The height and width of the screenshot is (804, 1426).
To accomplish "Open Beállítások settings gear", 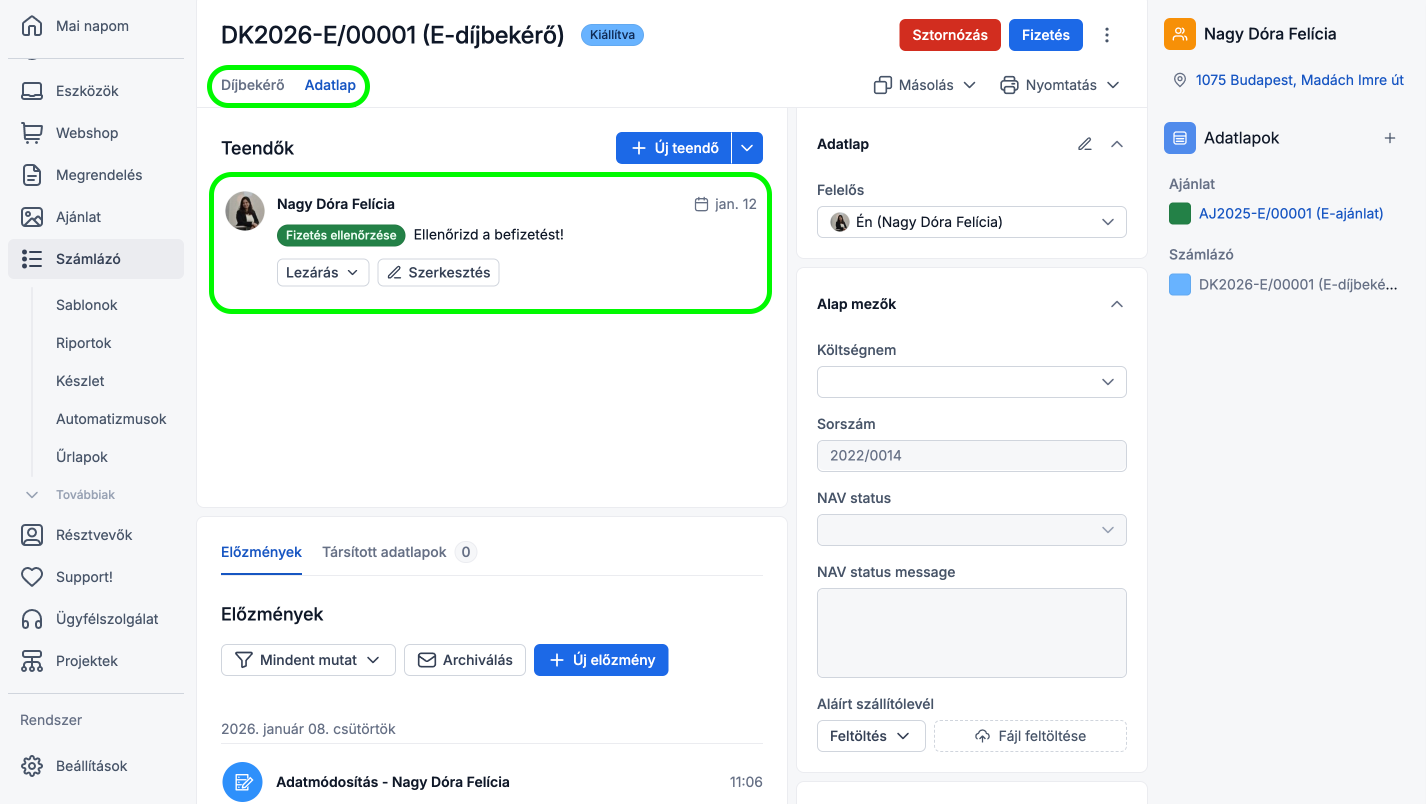I will (x=33, y=766).
